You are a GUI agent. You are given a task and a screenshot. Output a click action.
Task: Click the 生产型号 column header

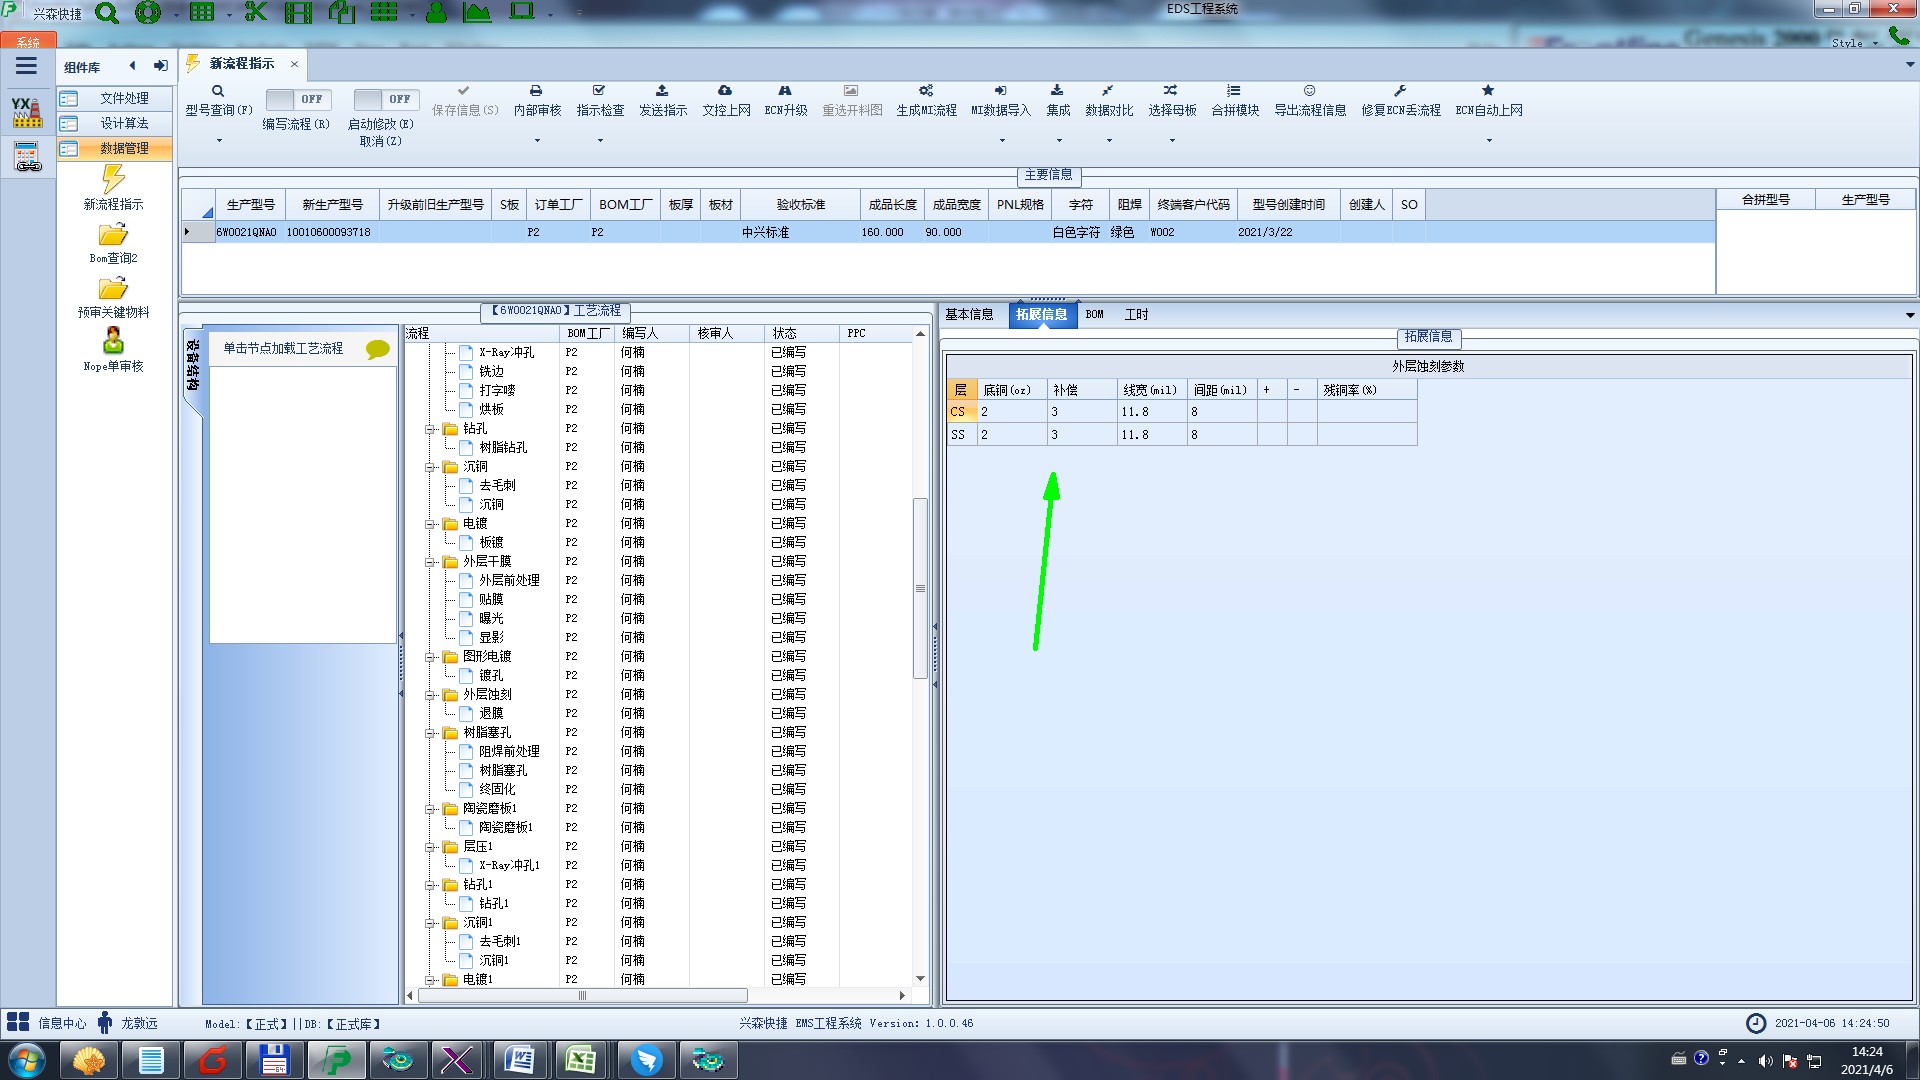(x=250, y=205)
